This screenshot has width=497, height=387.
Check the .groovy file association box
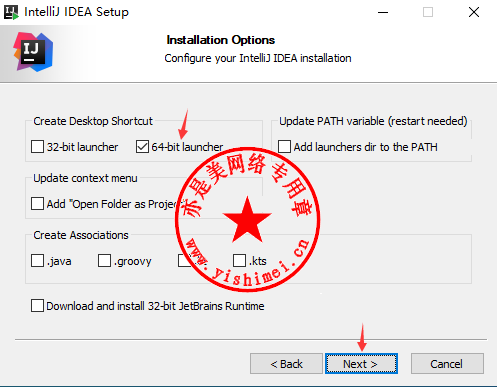[x=104, y=261]
